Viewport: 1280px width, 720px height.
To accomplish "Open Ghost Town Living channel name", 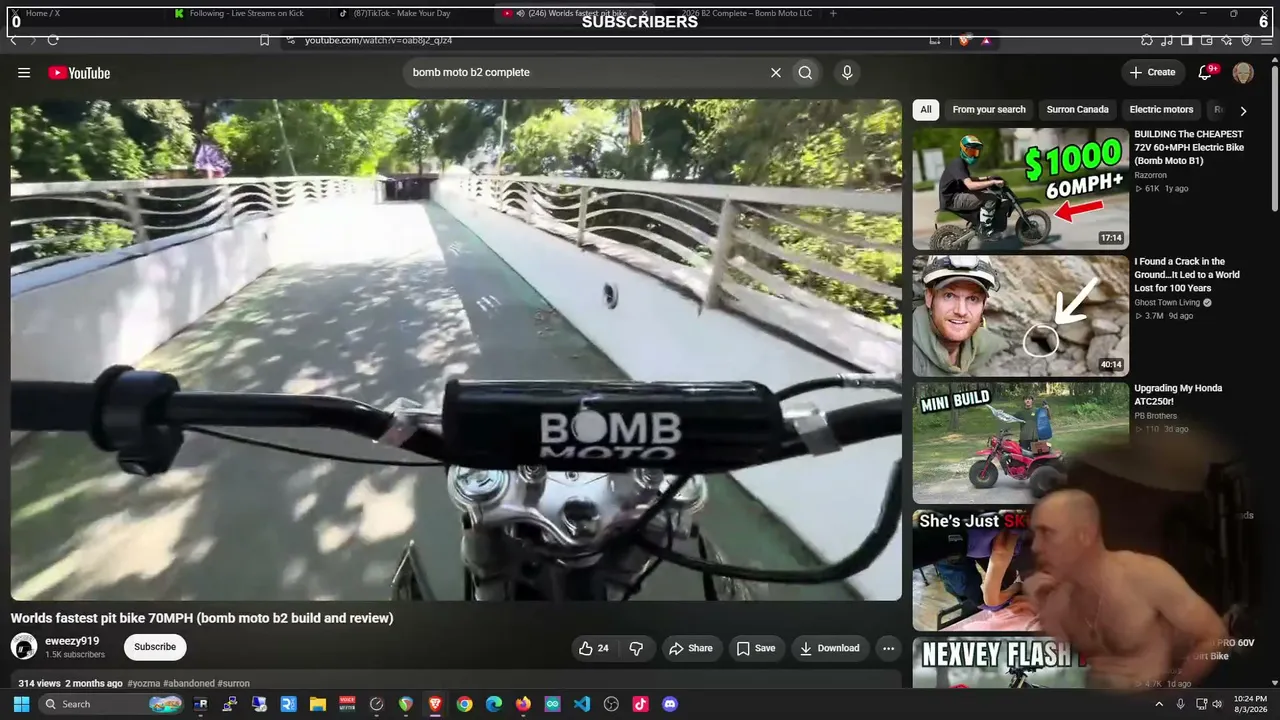I will coord(1167,303).
